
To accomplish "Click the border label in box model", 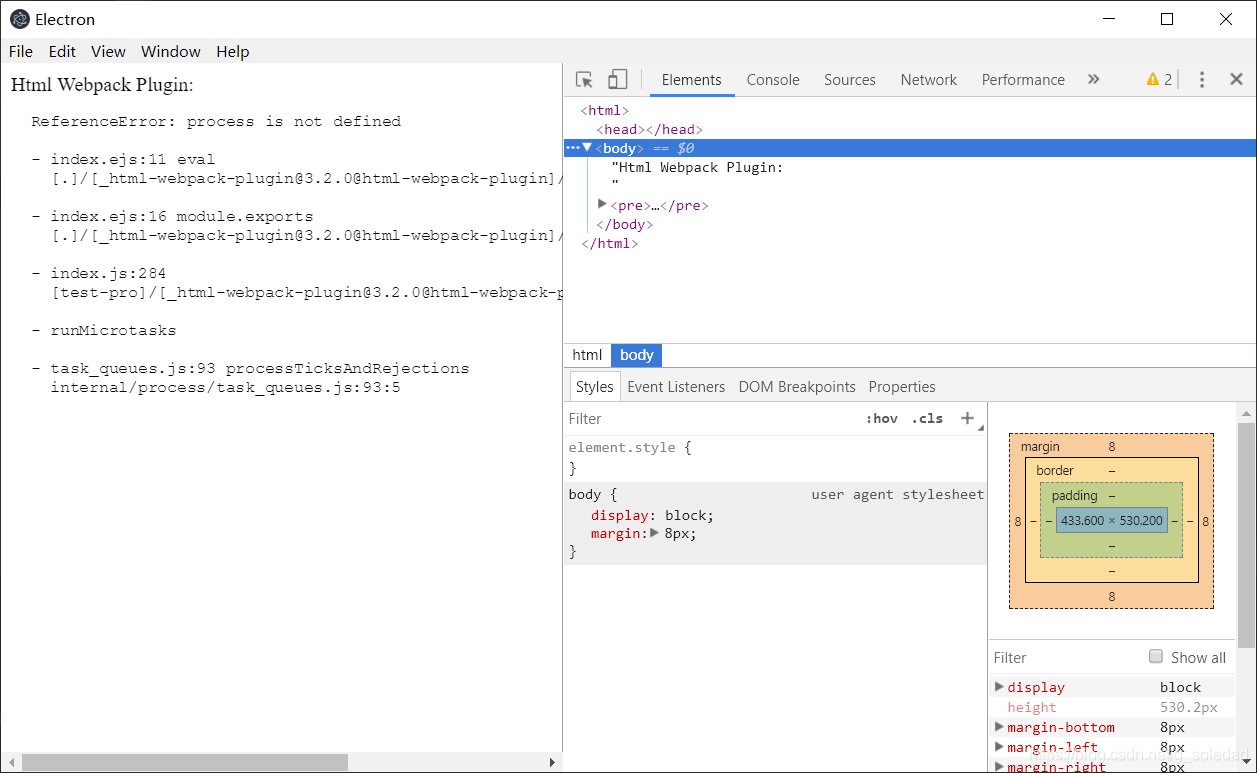I will (x=1055, y=470).
